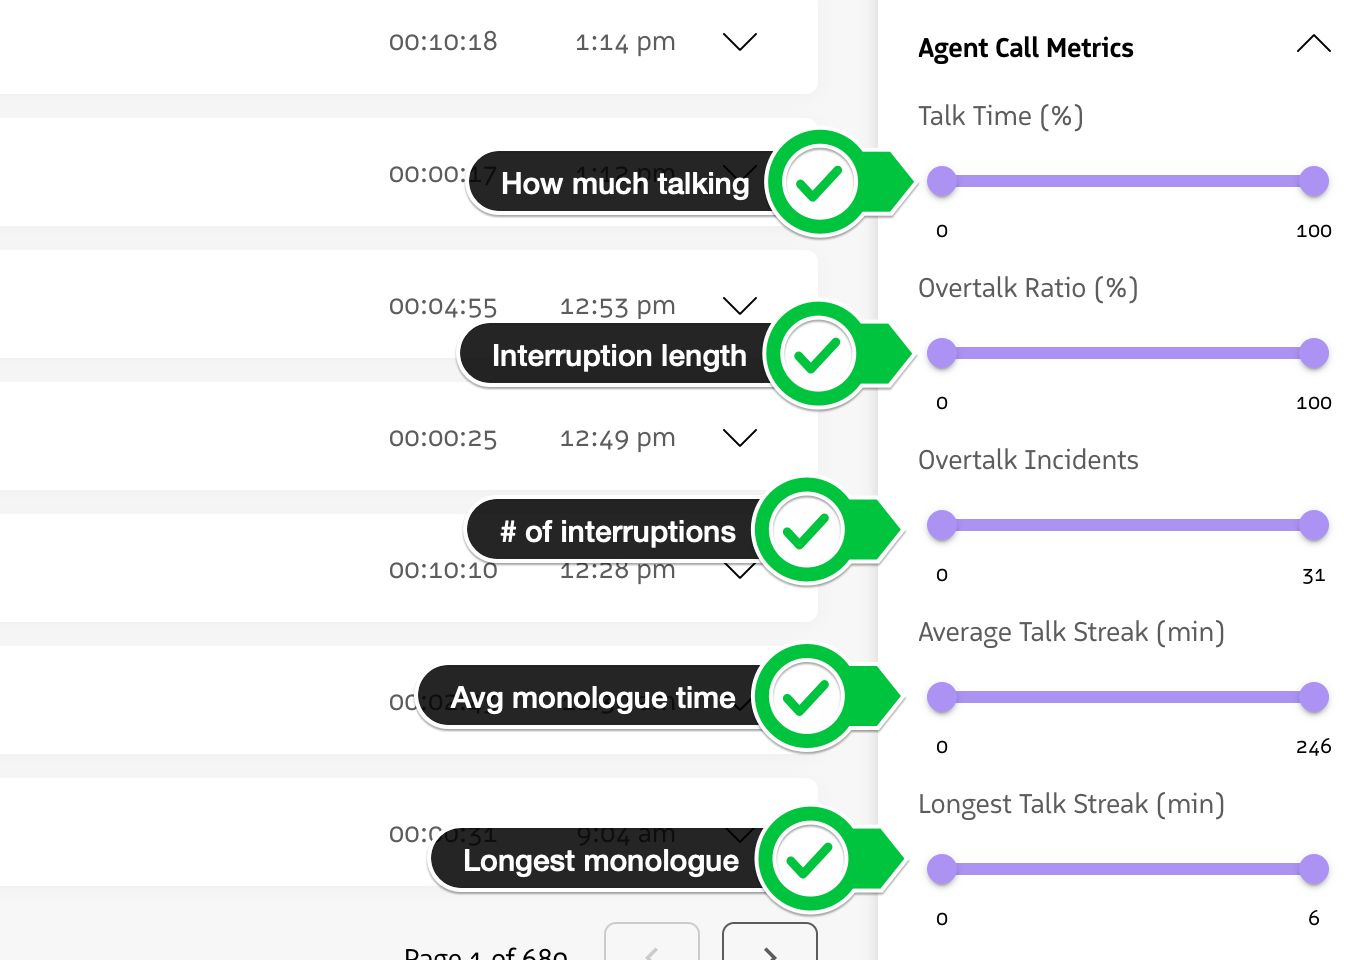The width and height of the screenshot is (1362, 960).
Task: Click the Longest Talk Streak slider left handle
Action: click(x=941, y=869)
